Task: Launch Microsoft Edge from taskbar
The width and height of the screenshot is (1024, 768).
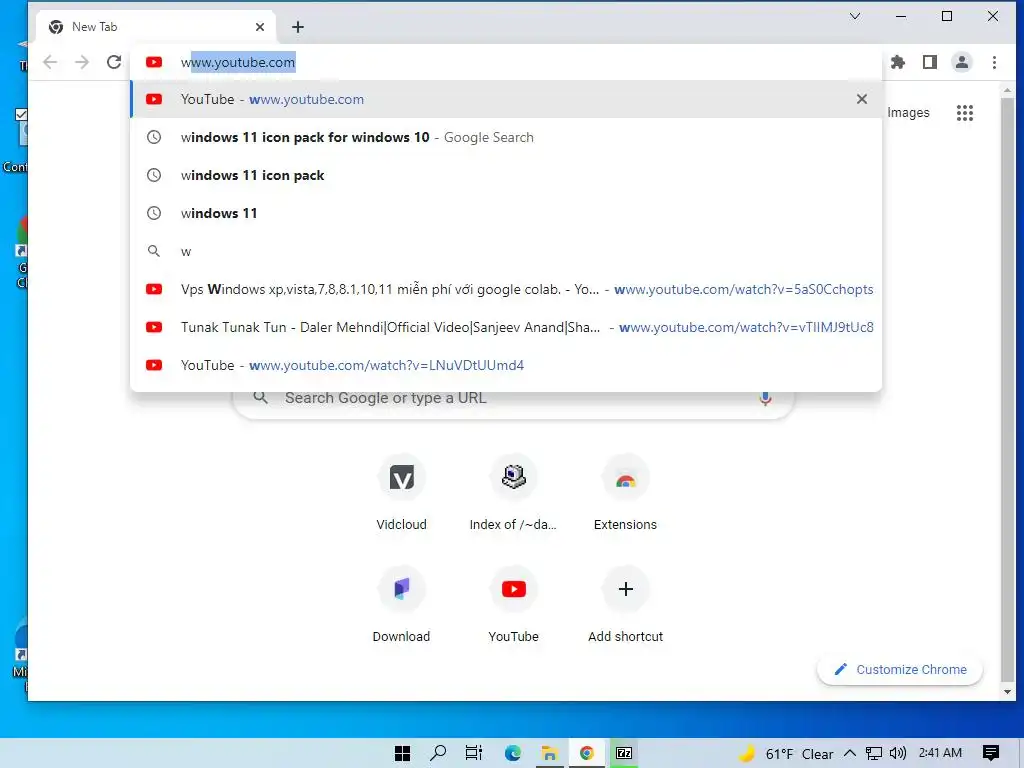Action: [x=513, y=753]
